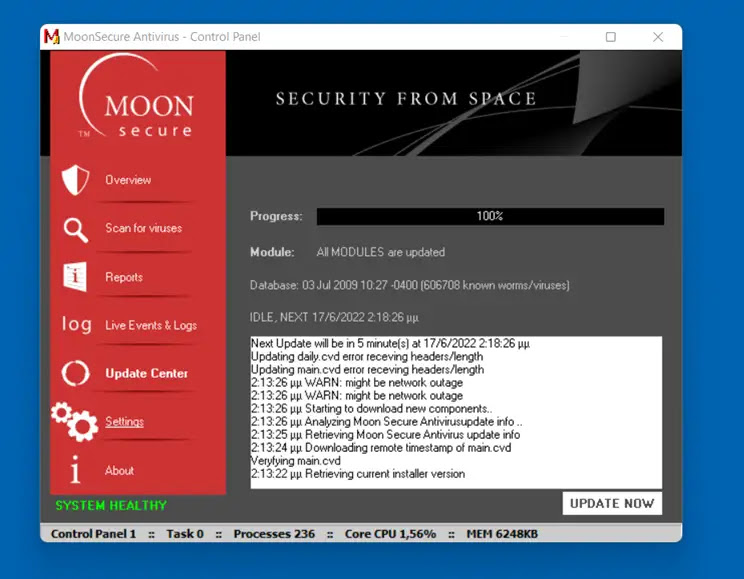Screen dimensions: 744x579
Task: Click 'MEM 6248KB' status entry
Action: (x=502, y=534)
